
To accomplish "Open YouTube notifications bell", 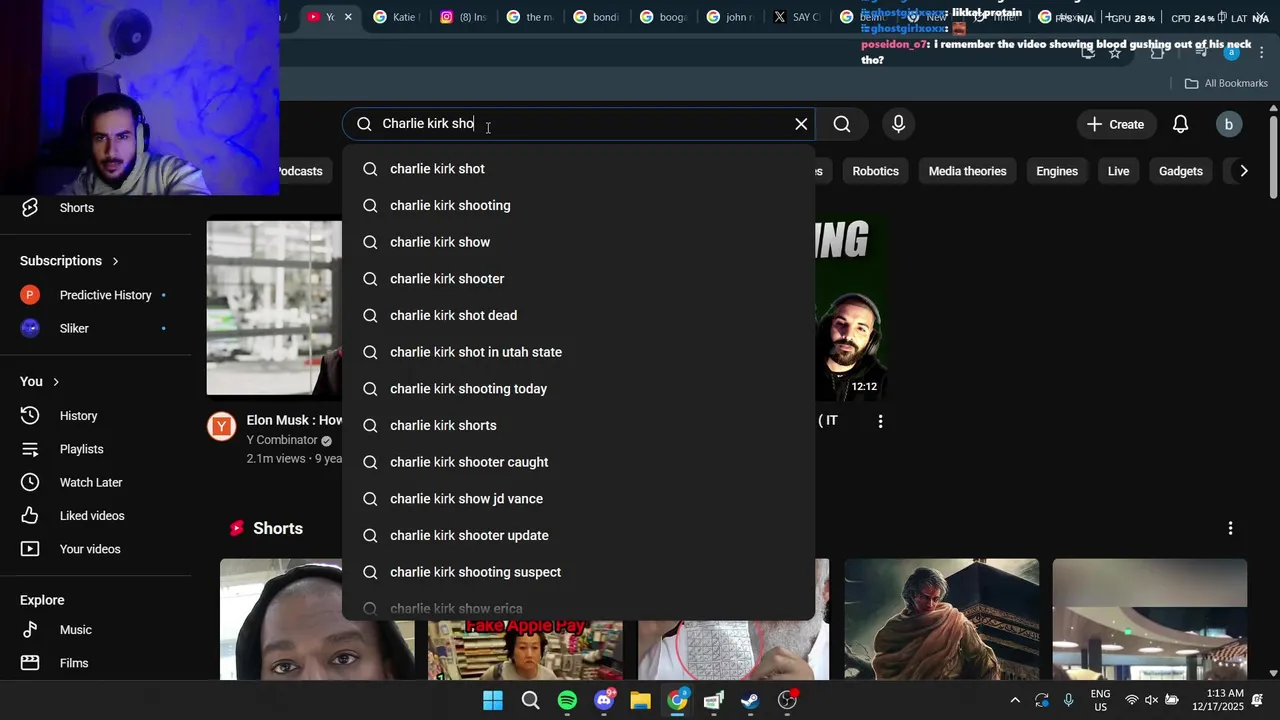I will click(1180, 124).
